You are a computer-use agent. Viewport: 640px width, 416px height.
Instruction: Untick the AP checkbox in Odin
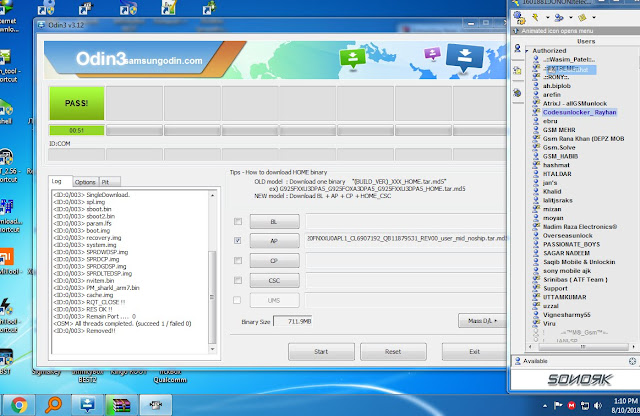(238, 241)
